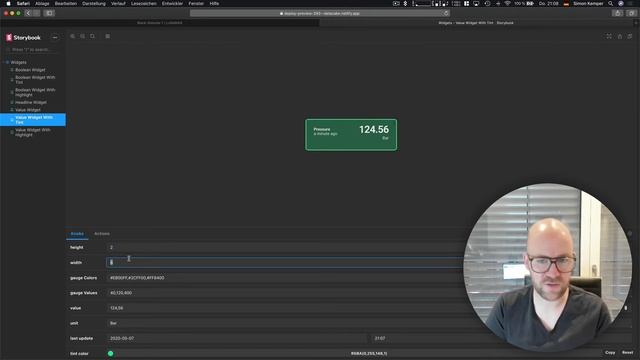640x360 pixels.
Task: Click the last update date field
Action: point(237,338)
